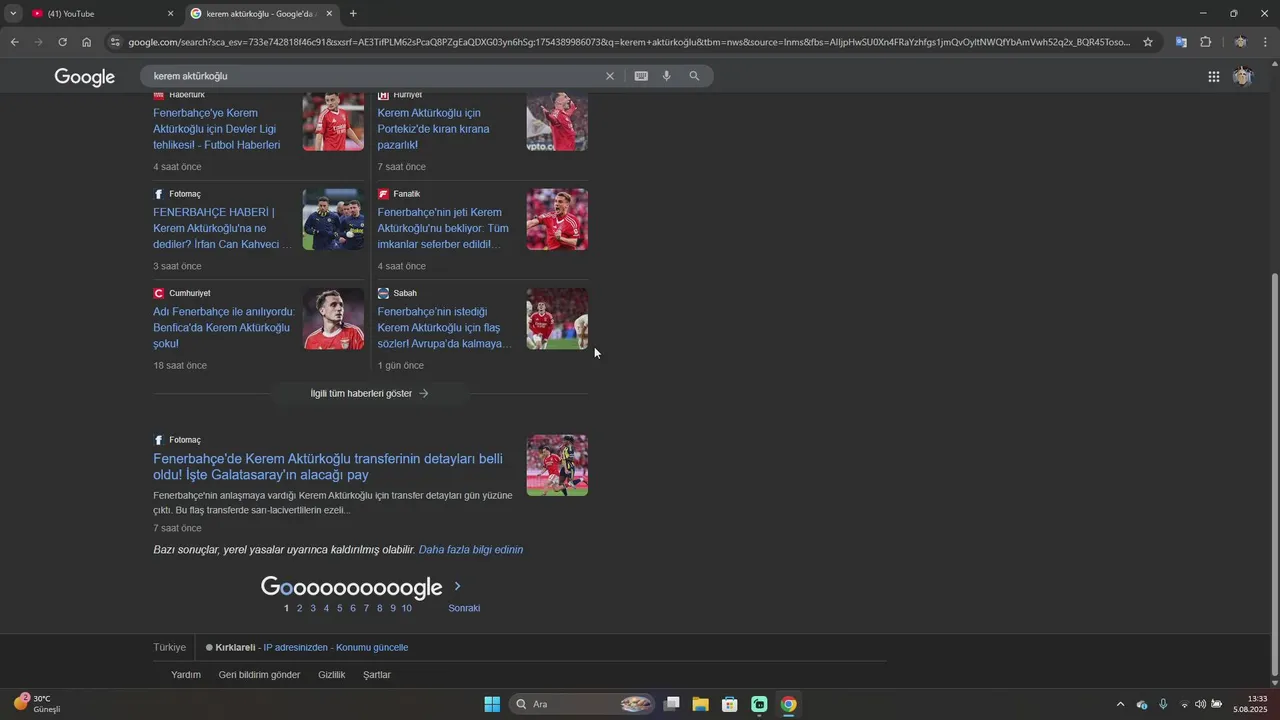Click the Sabah article thumbnail
The image size is (1280, 720).
(557, 318)
